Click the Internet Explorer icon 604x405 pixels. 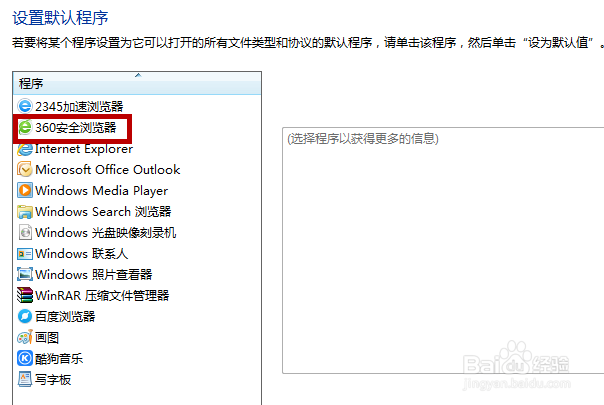25,149
